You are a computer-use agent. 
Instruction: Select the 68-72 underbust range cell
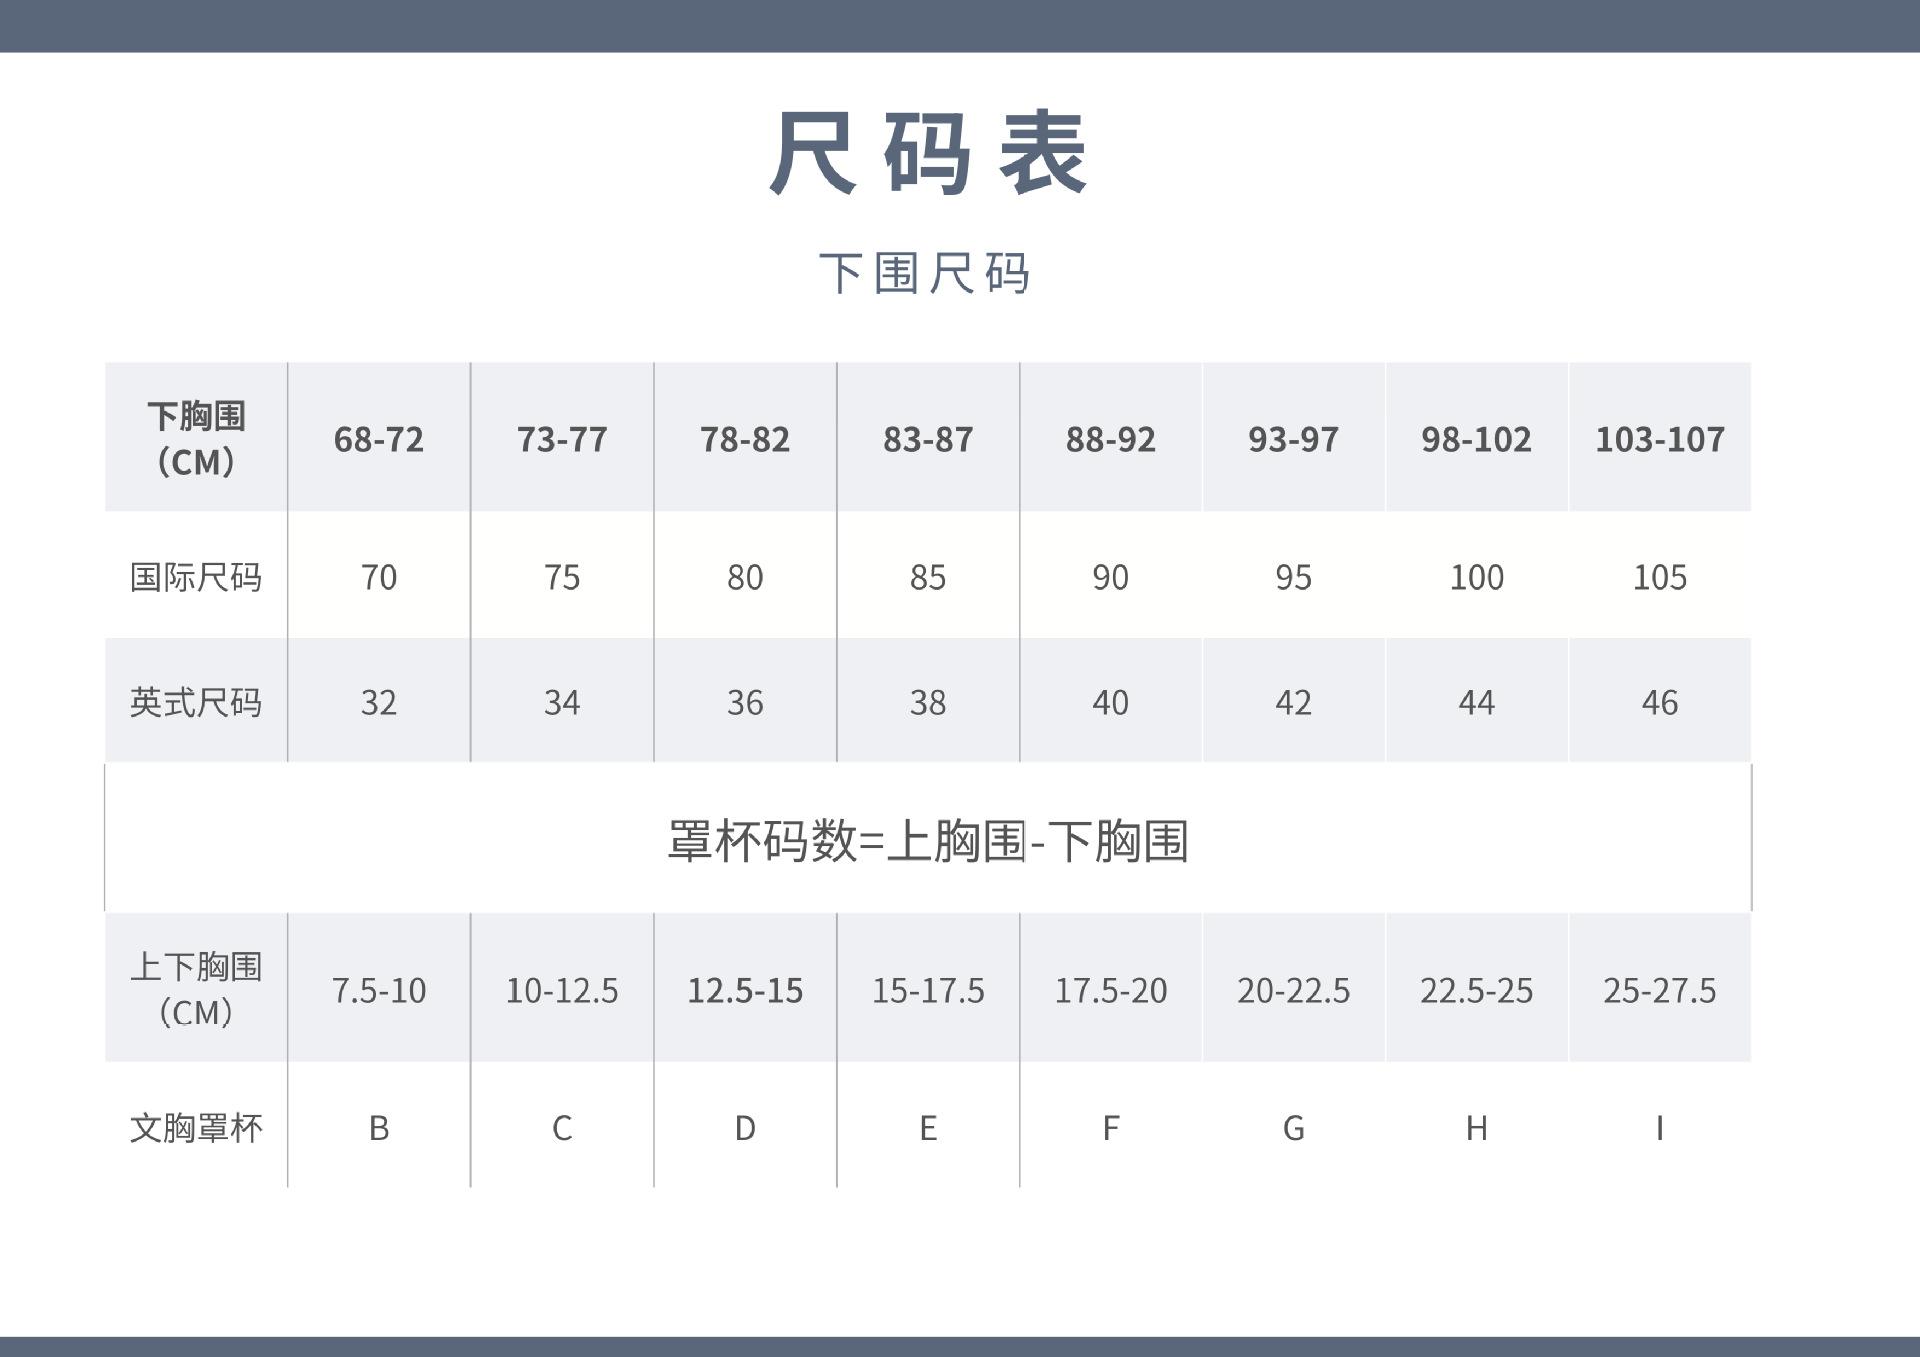[x=378, y=439]
